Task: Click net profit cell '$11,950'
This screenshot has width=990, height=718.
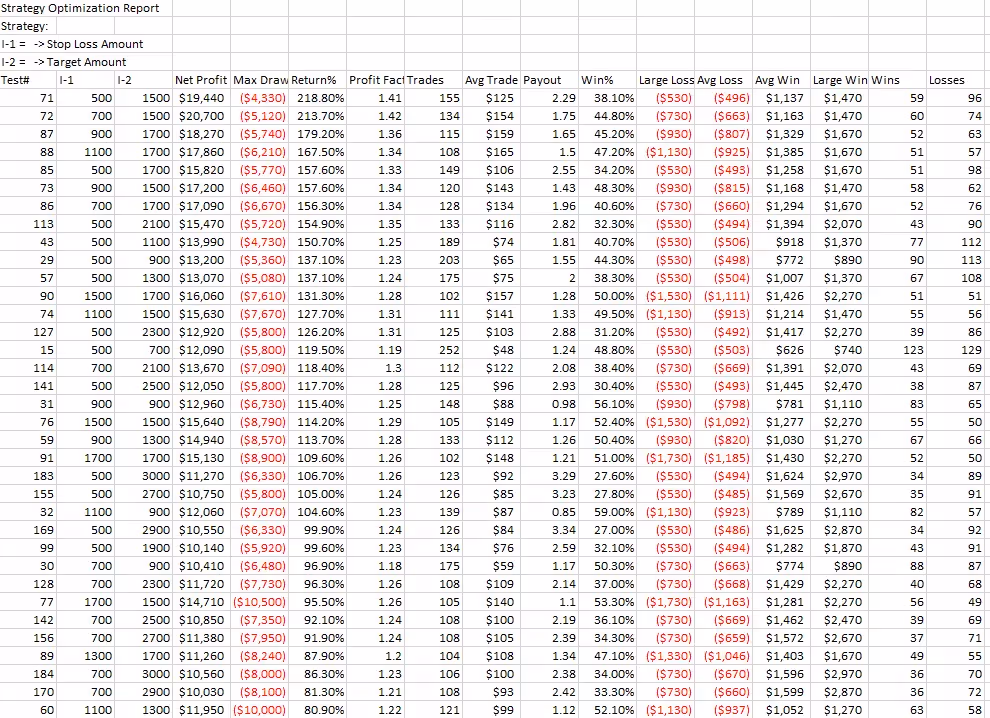Action: [201, 710]
